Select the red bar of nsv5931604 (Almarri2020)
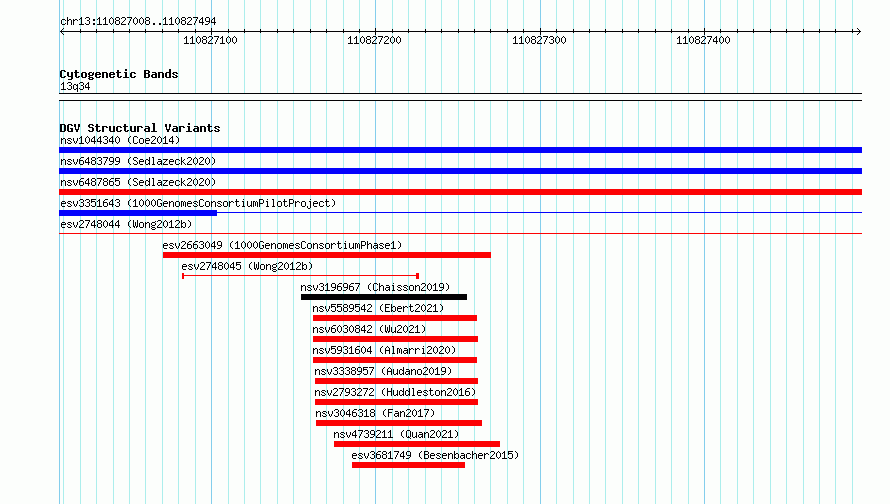Image resolution: width=890 pixels, height=504 pixels. 395,360
